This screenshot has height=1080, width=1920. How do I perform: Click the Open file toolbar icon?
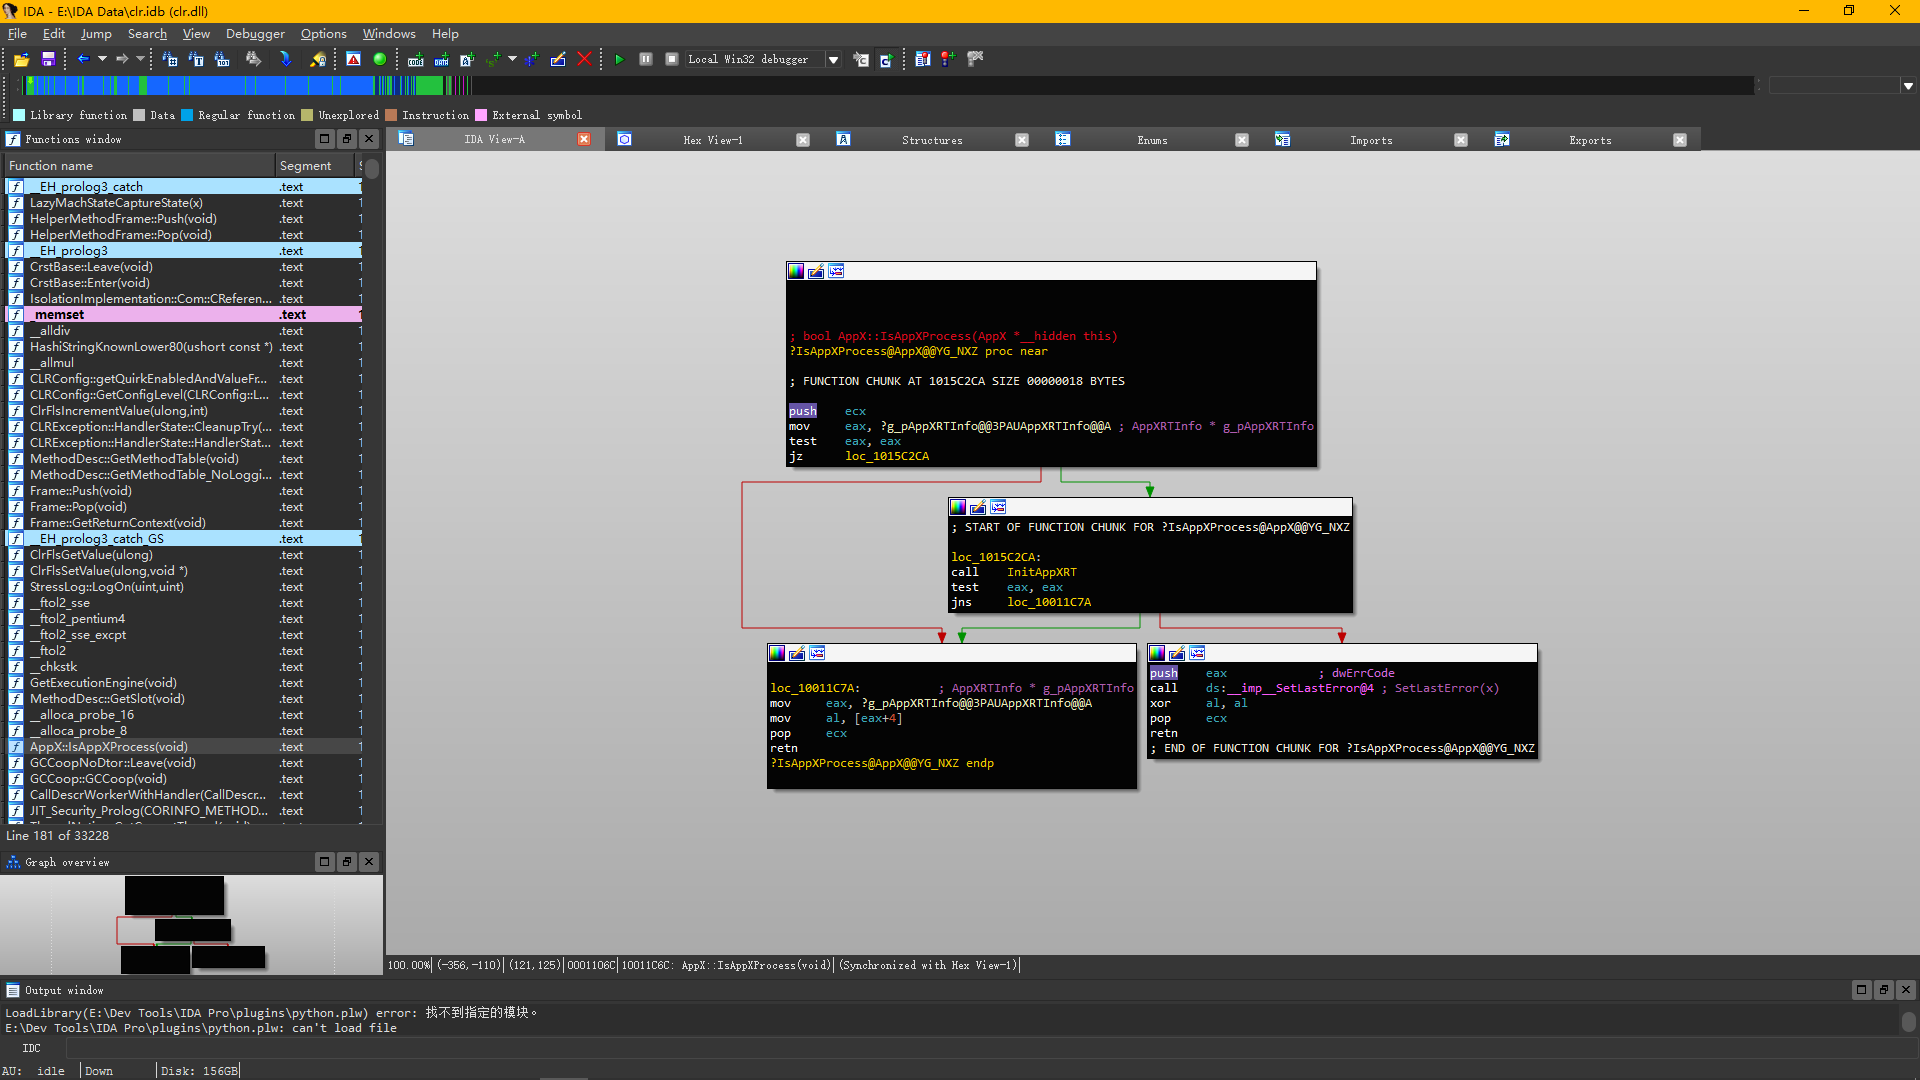click(x=21, y=60)
